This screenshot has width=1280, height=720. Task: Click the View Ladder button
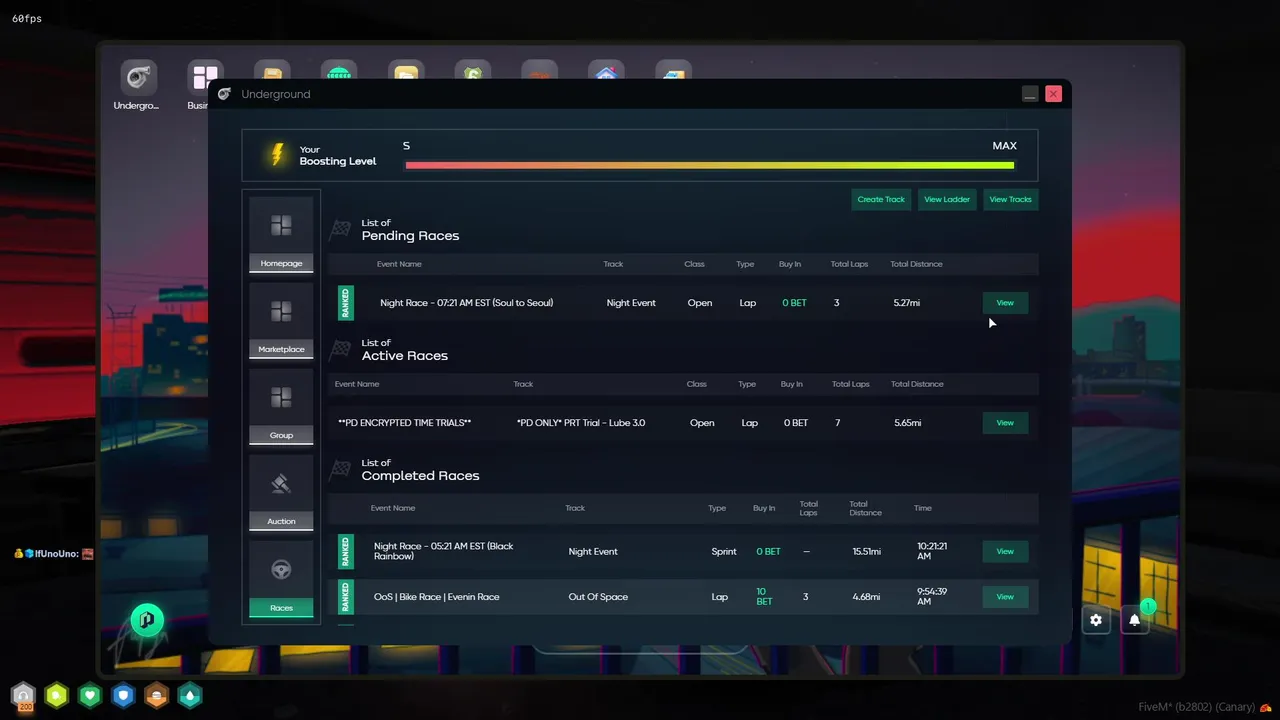pos(947,199)
